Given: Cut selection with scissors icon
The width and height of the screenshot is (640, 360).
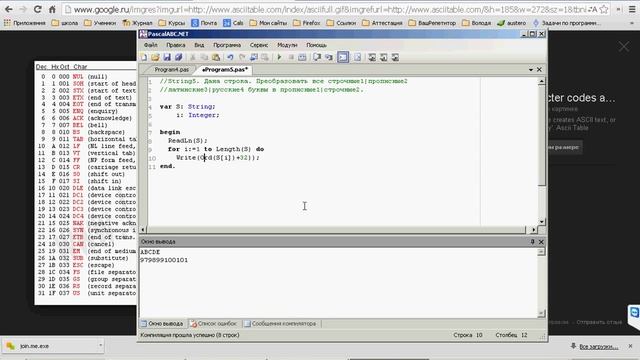Looking at the screenshot, I should pyautogui.click(x=193, y=58).
